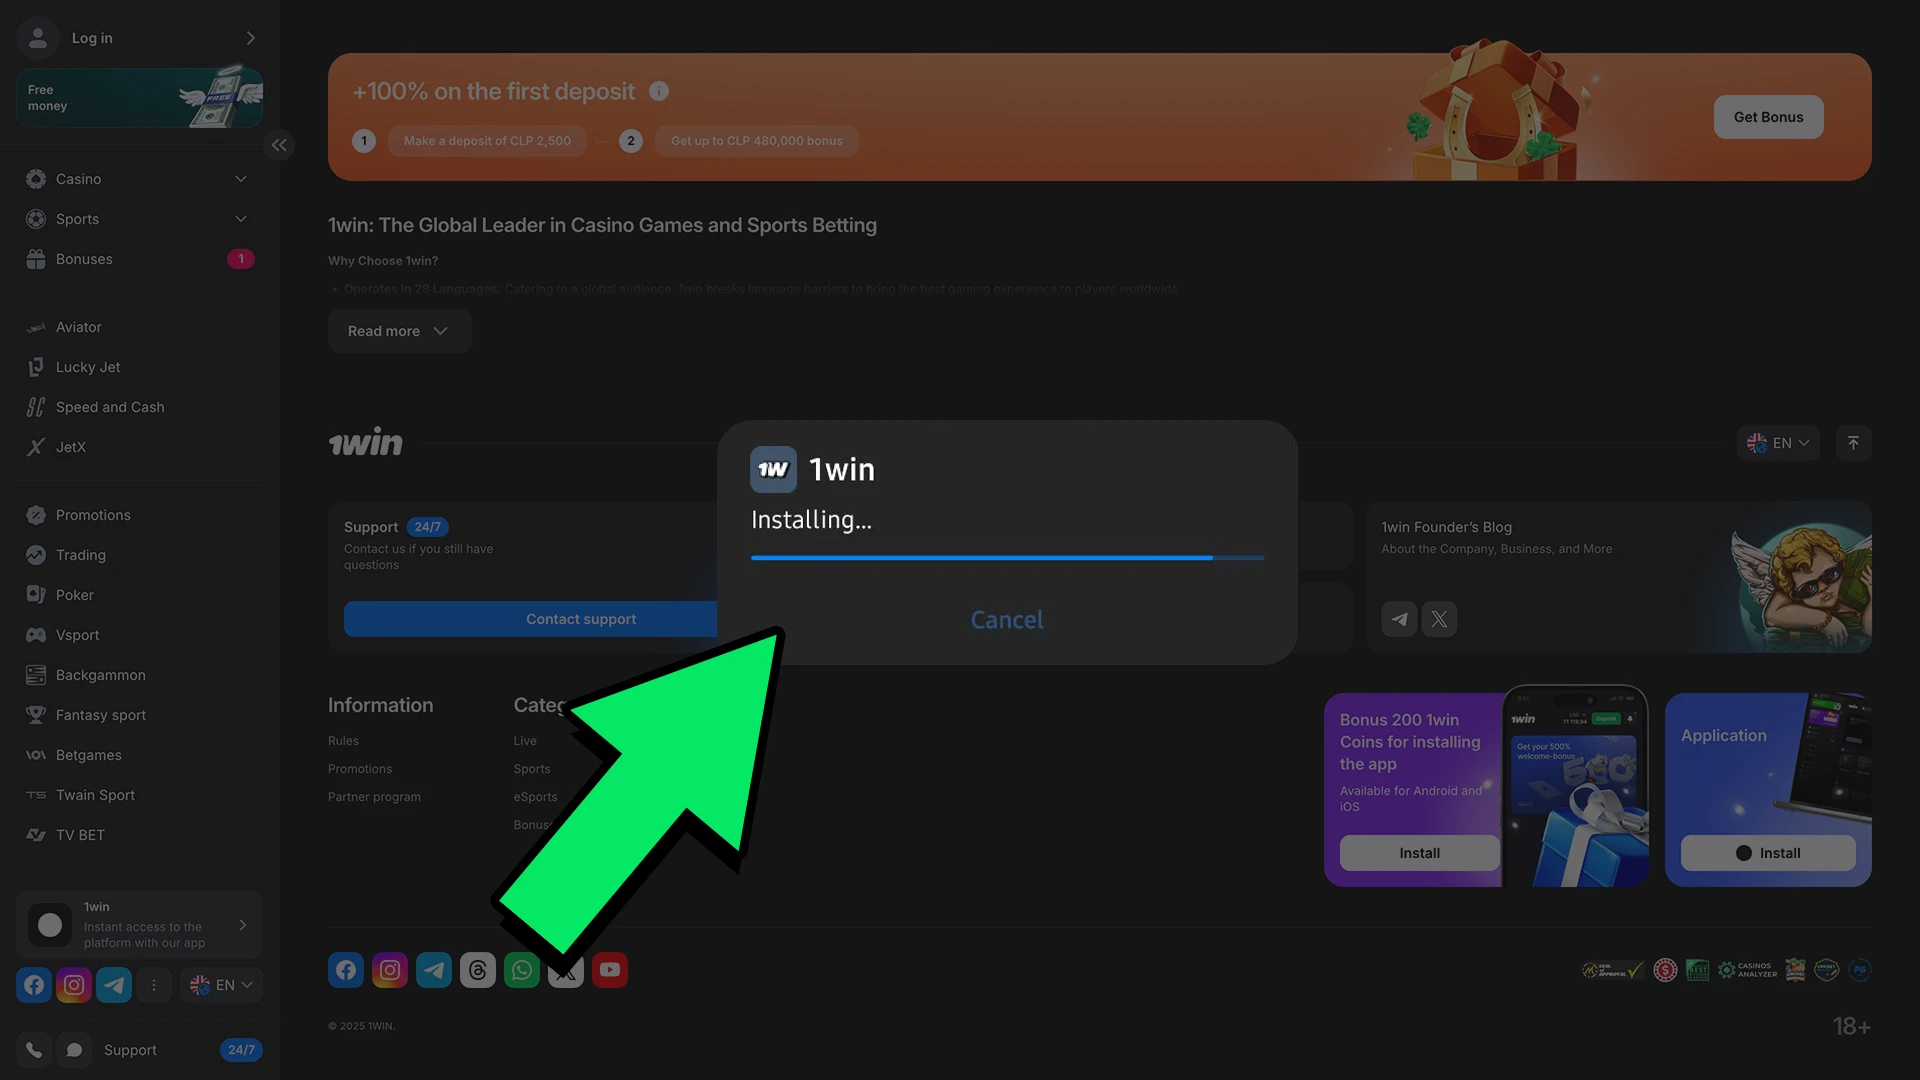Open the Partner program link
This screenshot has width=1920, height=1080.
pyautogui.click(x=374, y=797)
